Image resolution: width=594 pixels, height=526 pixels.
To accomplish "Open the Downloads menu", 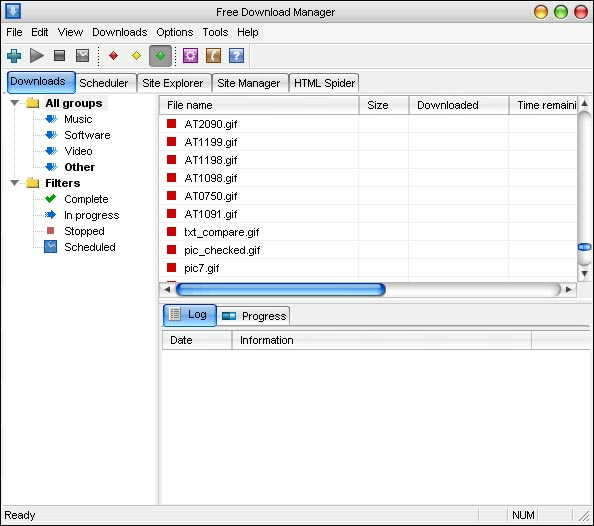I will 119,32.
